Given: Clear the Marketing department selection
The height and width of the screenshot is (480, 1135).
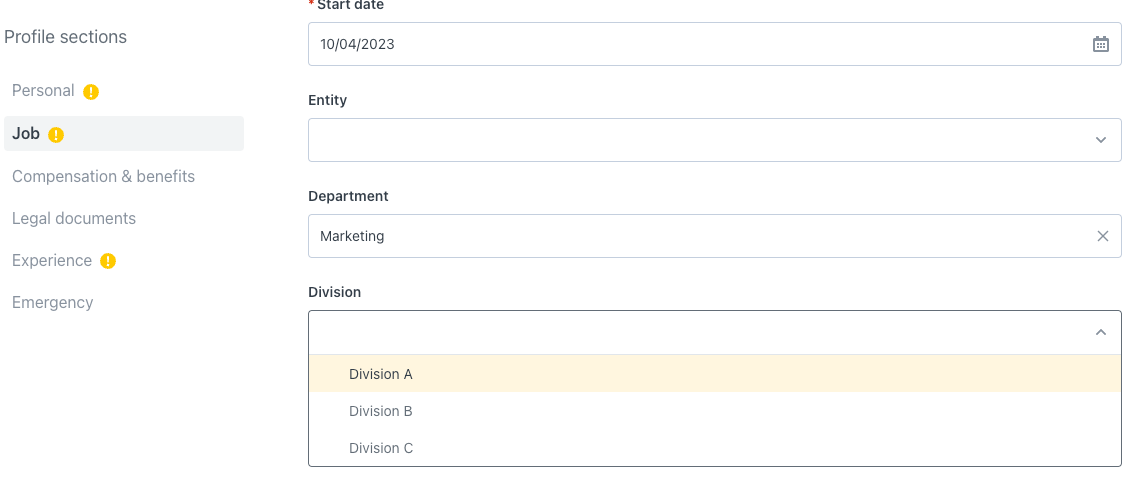Looking at the screenshot, I should coord(1102,236).
